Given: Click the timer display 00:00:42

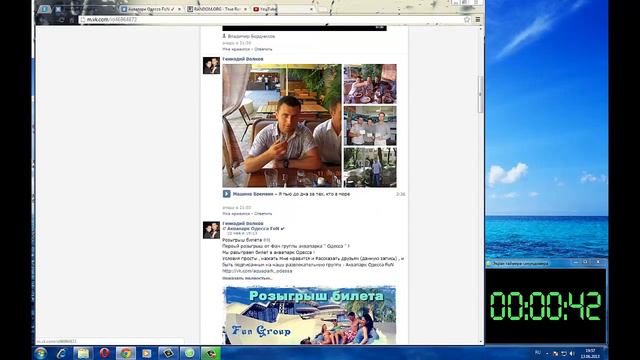Looking at the screenshot, I should click(545, 306).
